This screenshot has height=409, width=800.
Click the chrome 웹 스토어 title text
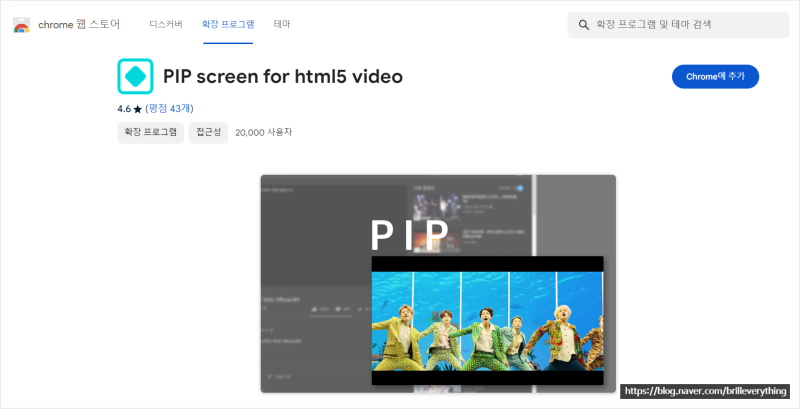click(x=79, y=24)
